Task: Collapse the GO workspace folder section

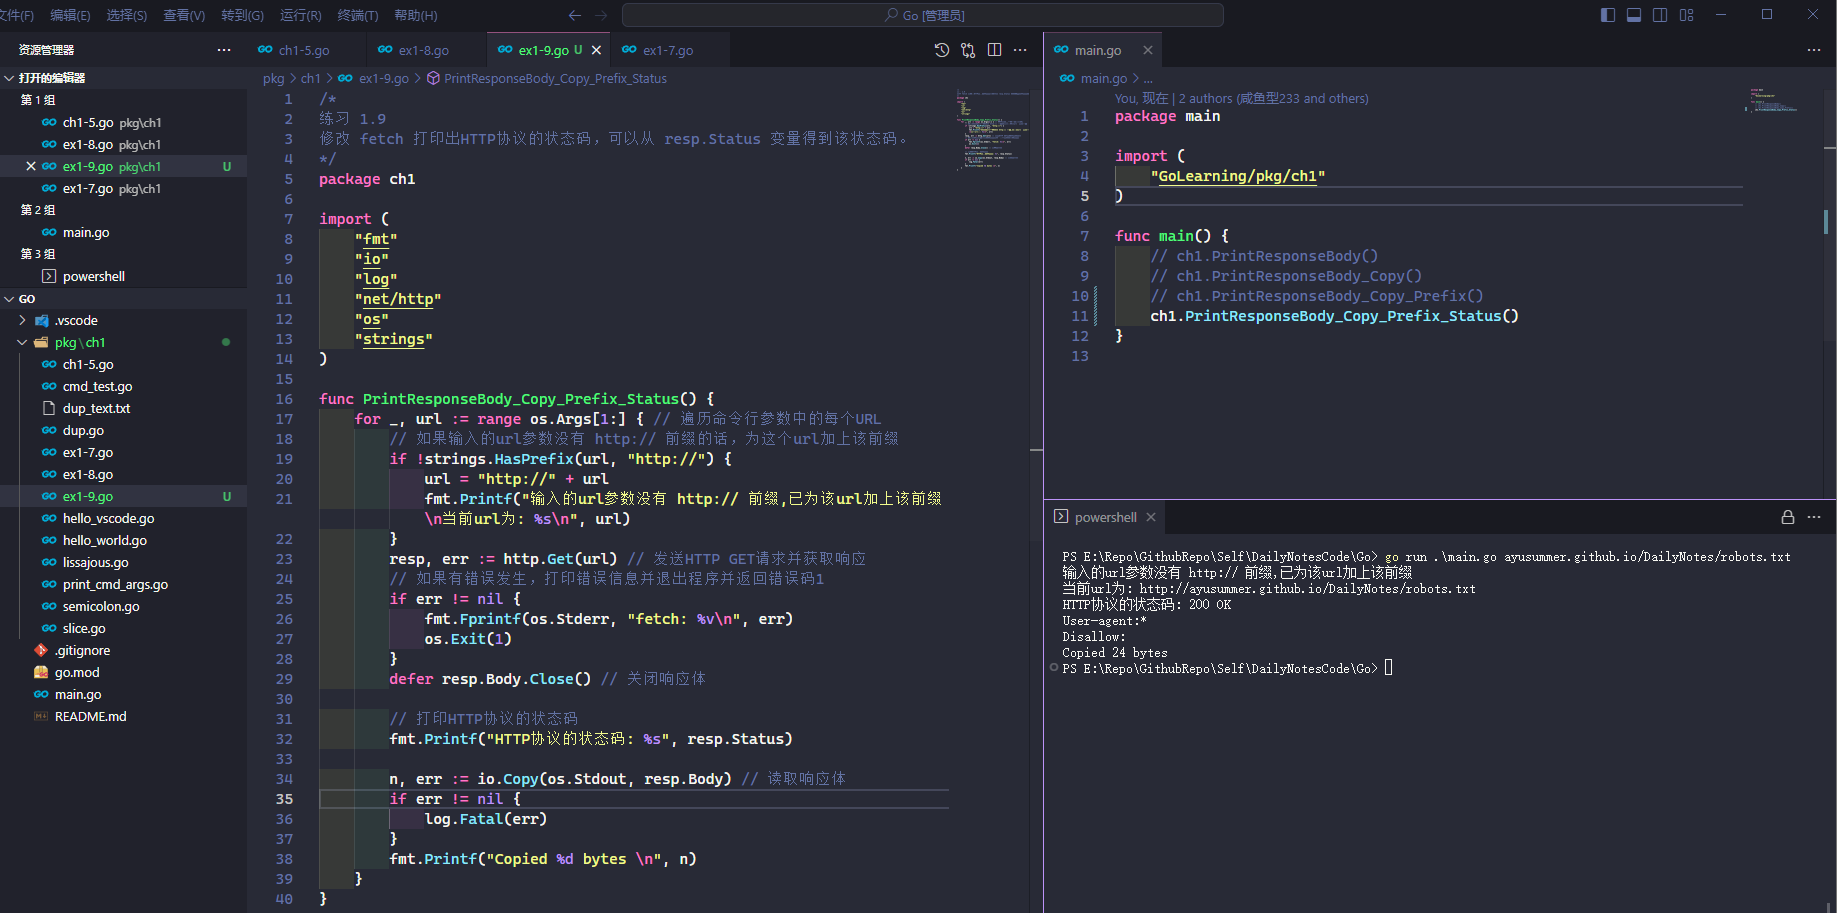Action: 123,299
